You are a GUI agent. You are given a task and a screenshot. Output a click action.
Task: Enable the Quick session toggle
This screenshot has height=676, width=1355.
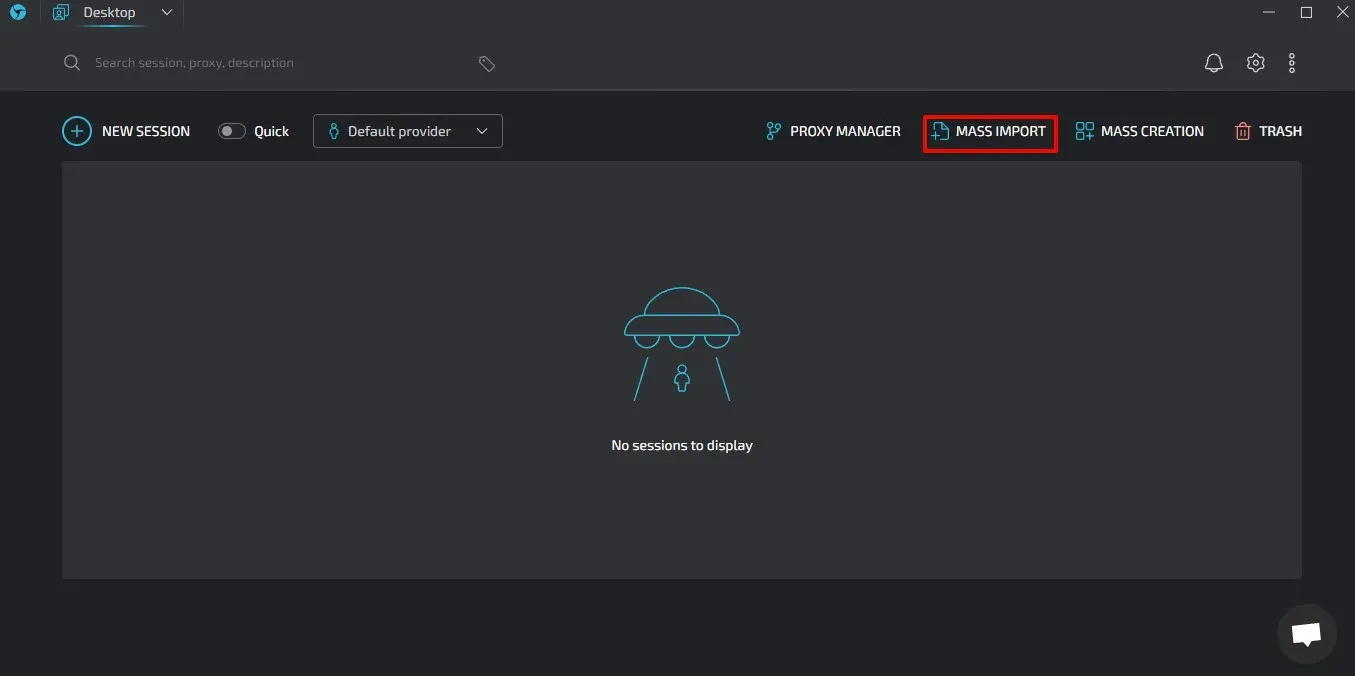point(231,131)
